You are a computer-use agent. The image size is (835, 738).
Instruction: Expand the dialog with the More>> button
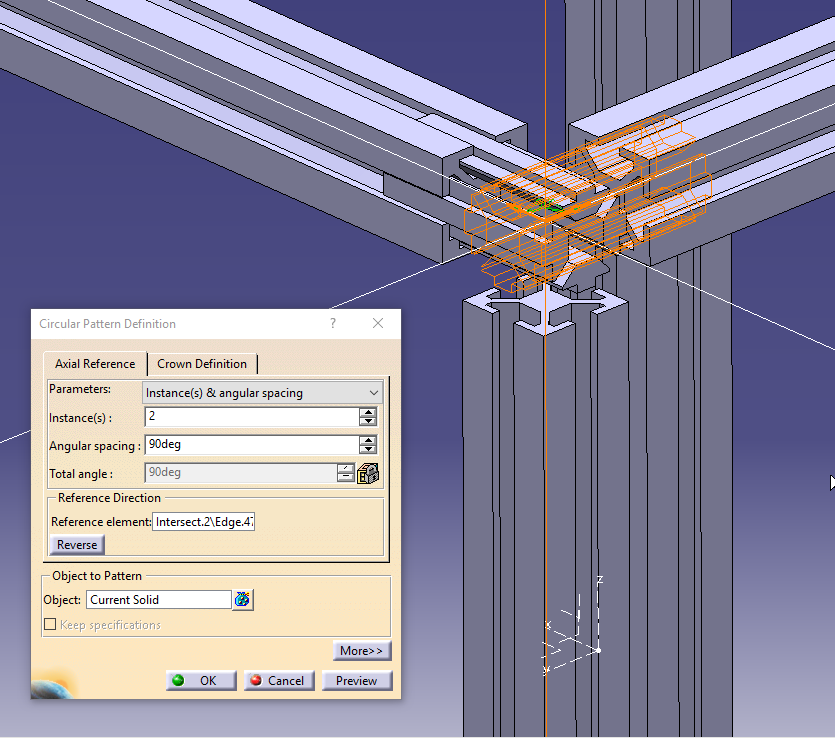tap(361, 650)
